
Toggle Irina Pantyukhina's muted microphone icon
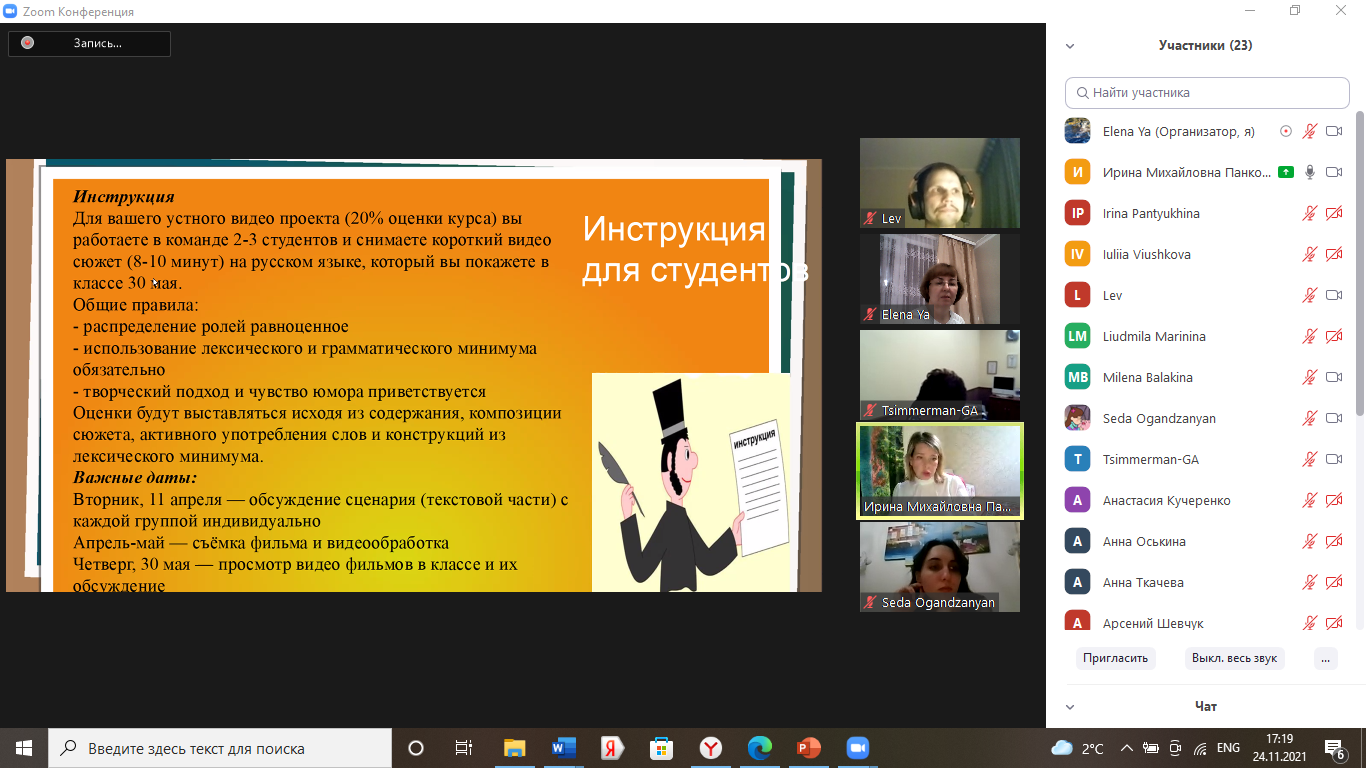coord(1309,213)
